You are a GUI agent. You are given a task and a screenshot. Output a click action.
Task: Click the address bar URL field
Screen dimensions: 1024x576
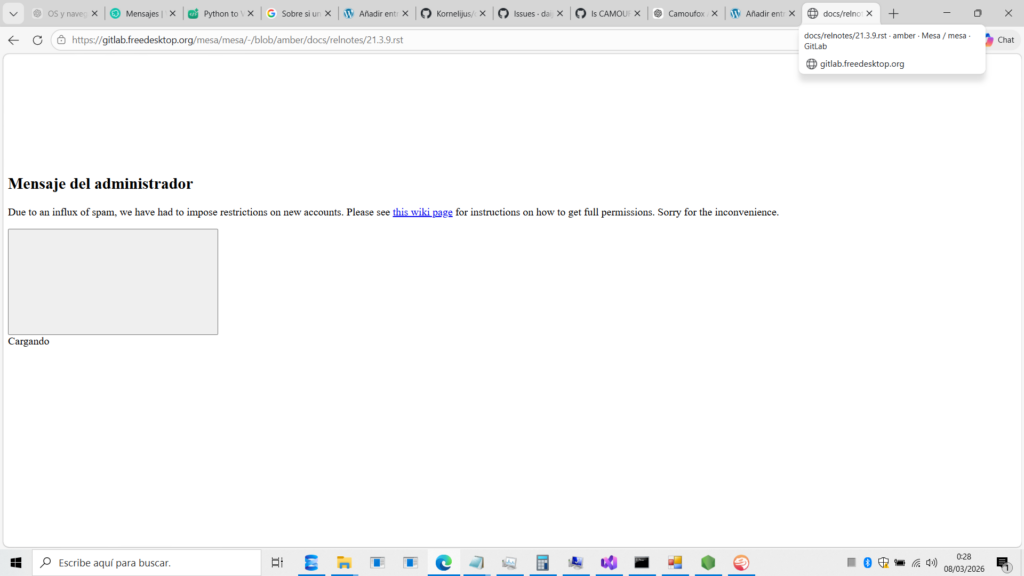pyautogui.click(x=400, y=40)
